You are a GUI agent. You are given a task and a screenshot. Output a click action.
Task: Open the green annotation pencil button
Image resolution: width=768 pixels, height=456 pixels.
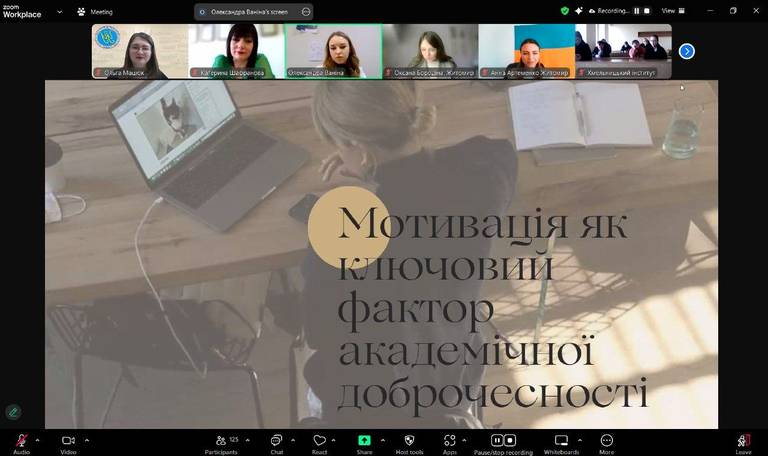pyautogui.click(x=13, y=411)
